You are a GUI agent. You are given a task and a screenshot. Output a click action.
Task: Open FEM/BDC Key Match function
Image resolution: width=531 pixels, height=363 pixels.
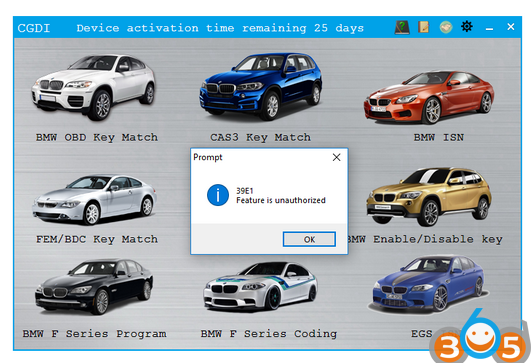[x=97, y=239]
